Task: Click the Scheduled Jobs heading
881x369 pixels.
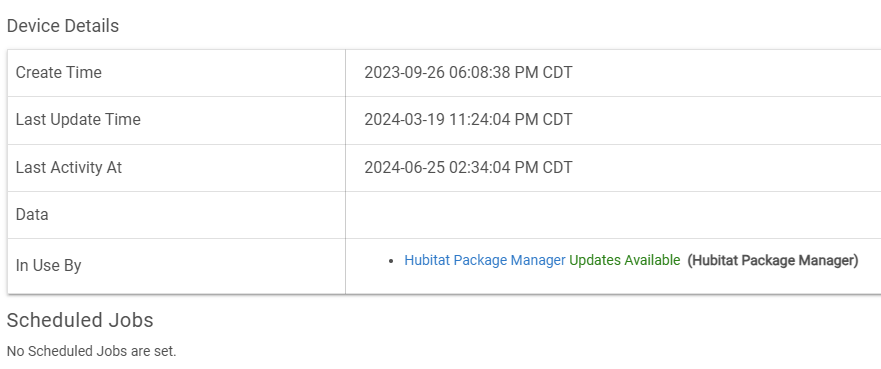Action: point(80,320)
